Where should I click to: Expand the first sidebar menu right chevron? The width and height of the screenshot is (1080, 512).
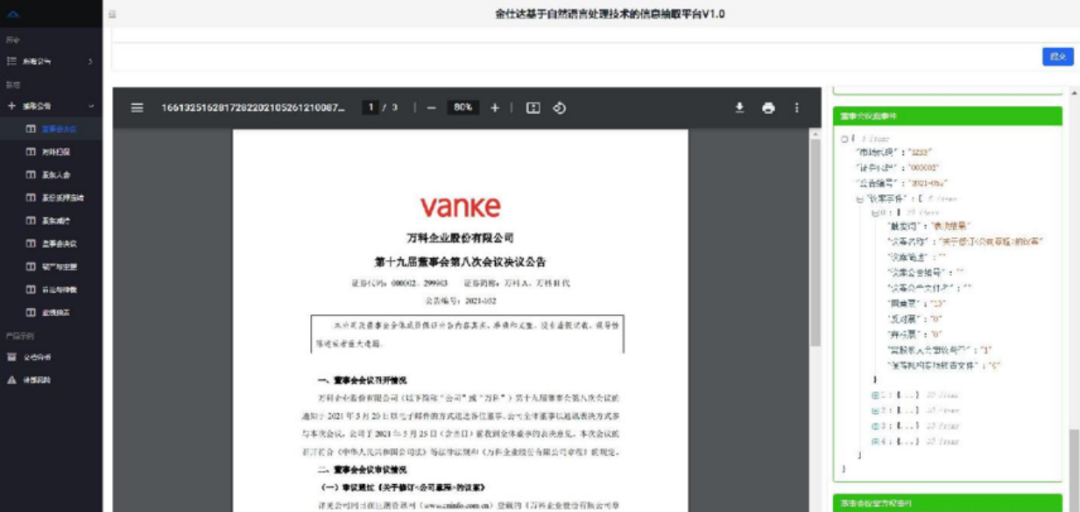point(91,61)
